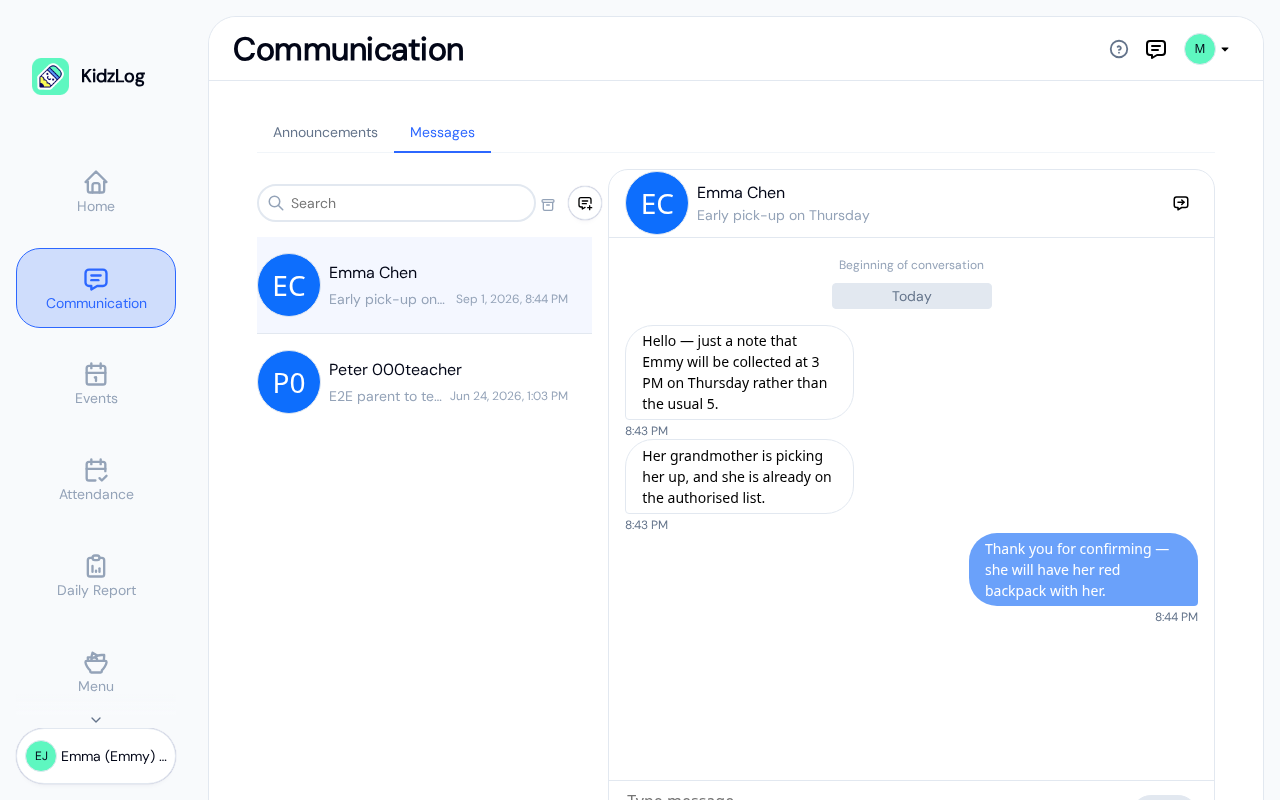Click the Today date label
1280x800 pixels.
point(912,296)
